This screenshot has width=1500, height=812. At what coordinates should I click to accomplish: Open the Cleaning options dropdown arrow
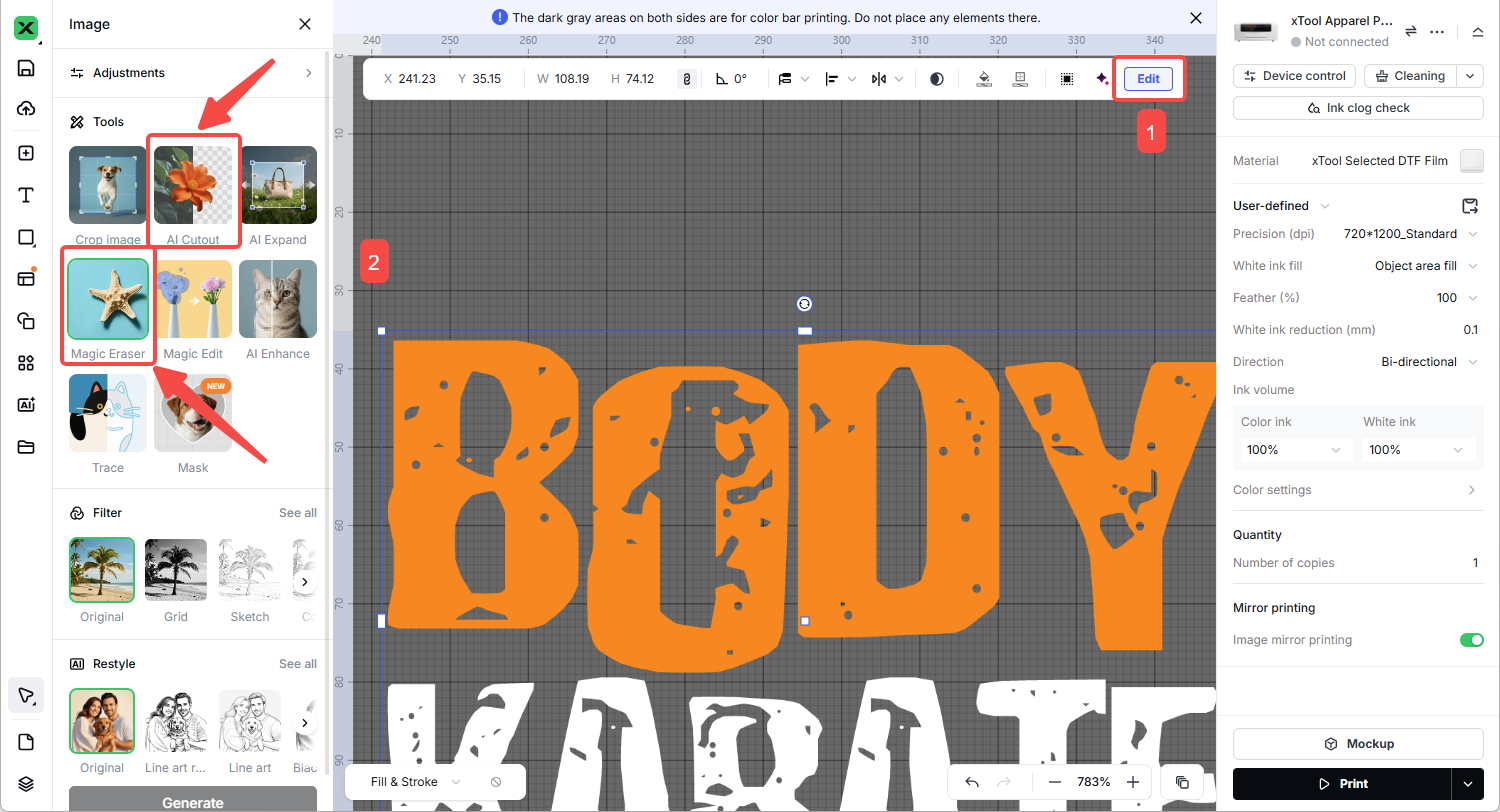[x=1469, y=76]
